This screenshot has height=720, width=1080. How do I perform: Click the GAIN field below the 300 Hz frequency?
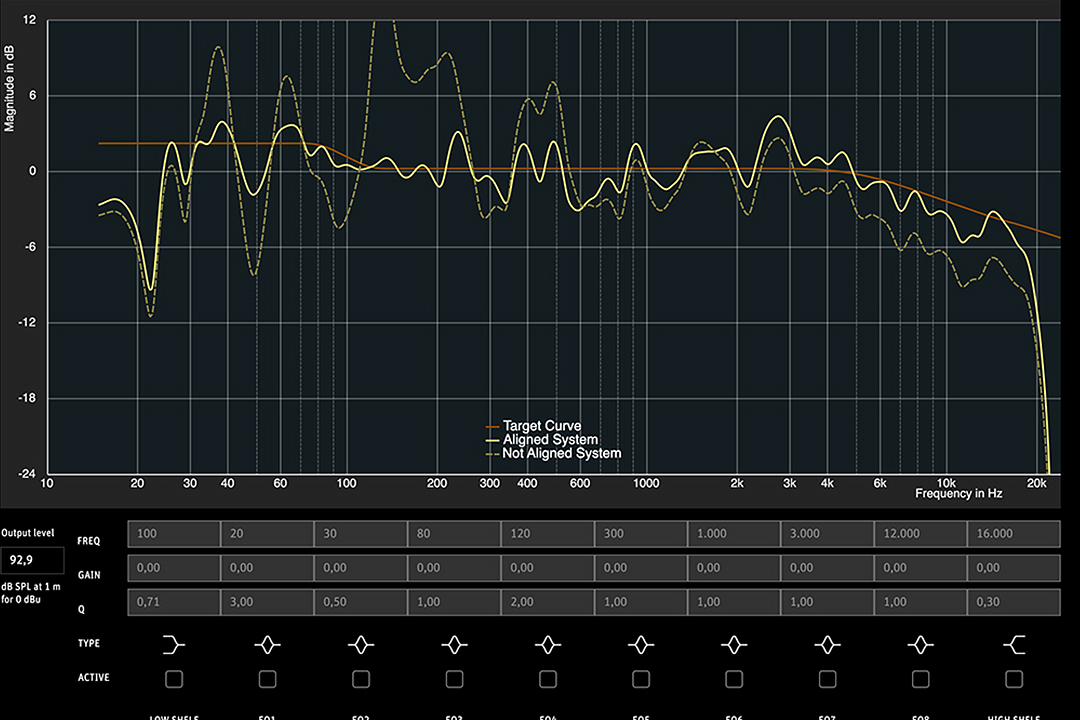click(641, 568)
